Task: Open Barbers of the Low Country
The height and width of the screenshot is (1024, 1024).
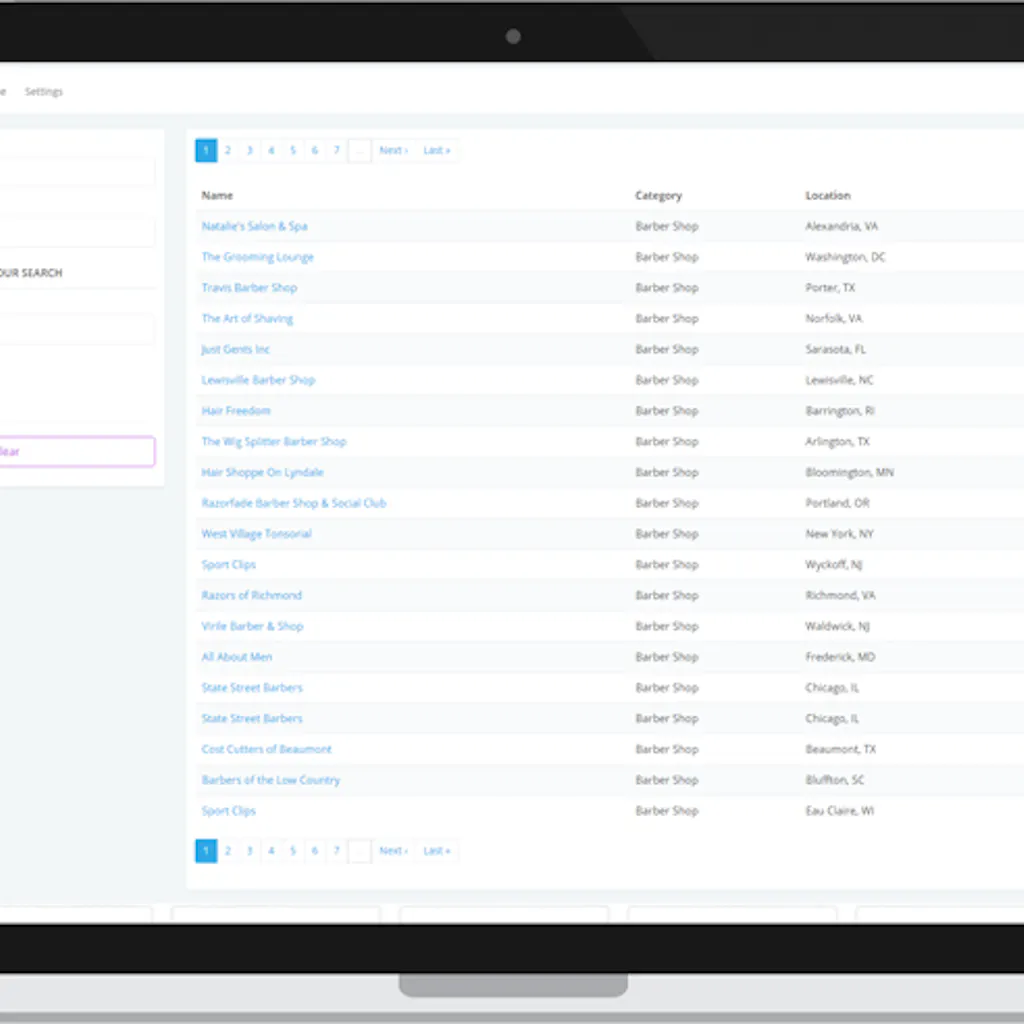Action: point(270,780)
